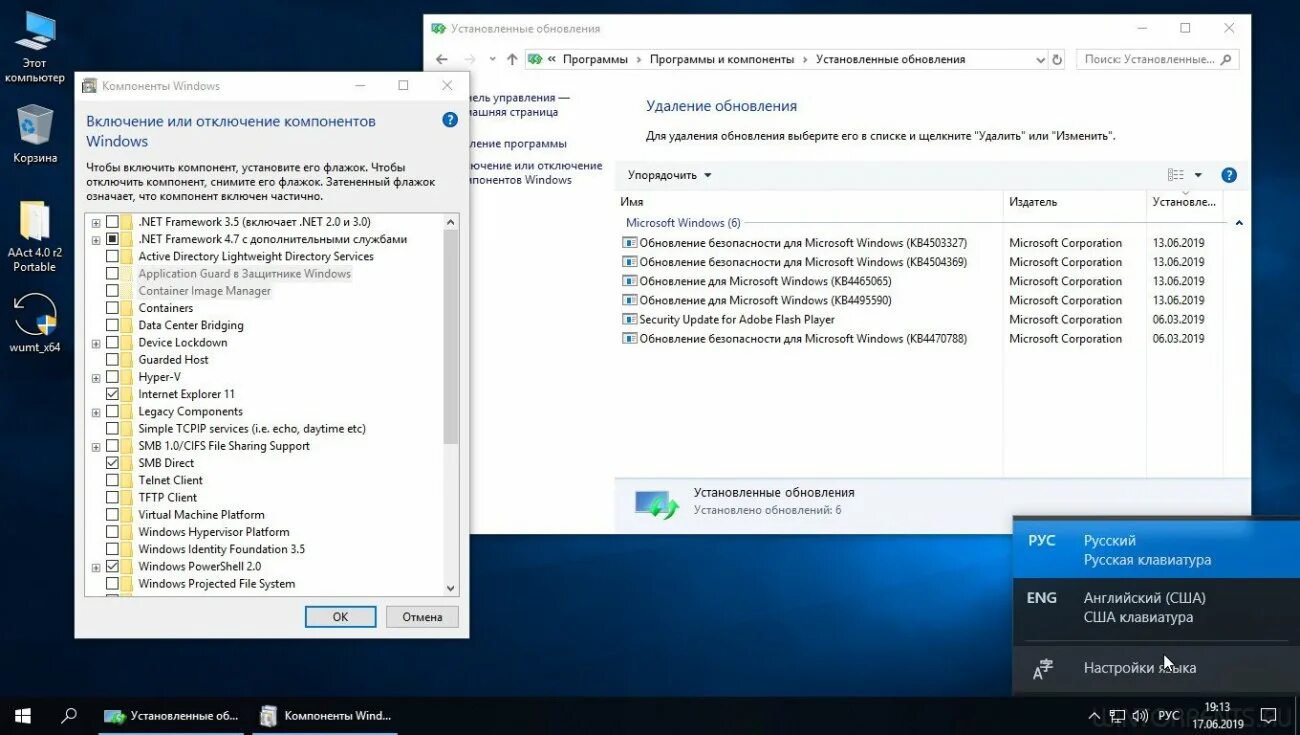
Task: Select the wumt_x64 desktop shortcut
Action: pos(35,323)
